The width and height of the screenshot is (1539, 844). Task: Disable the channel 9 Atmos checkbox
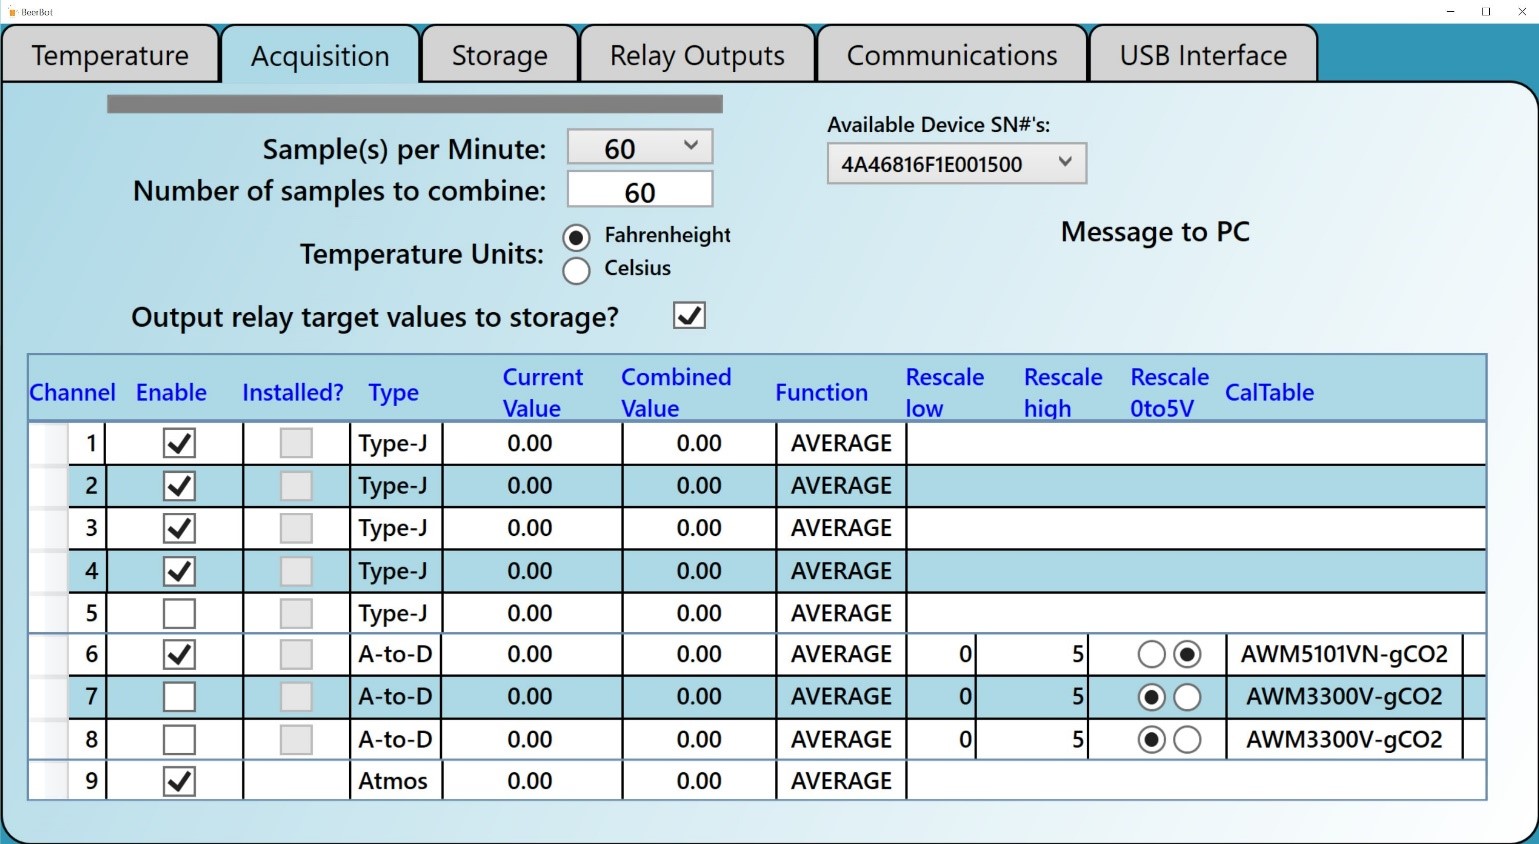[179, 781]
